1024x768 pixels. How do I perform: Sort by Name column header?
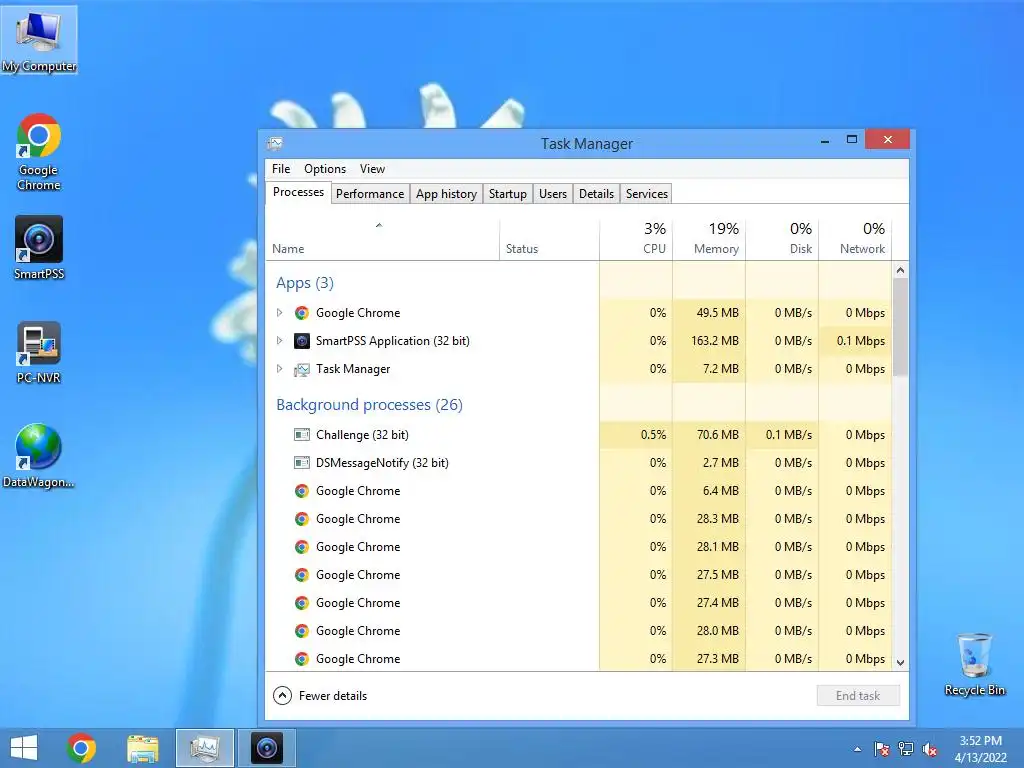coord(383,239)
